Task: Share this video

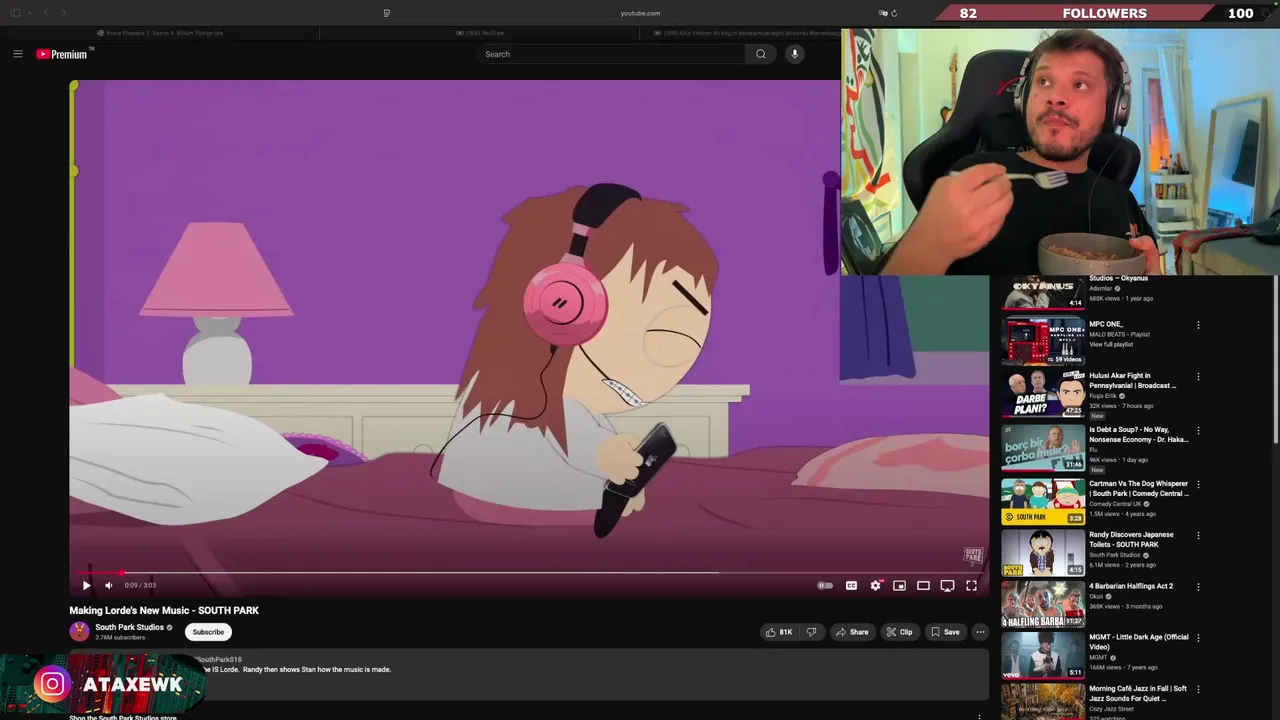Action: click(x=852, y=632)
